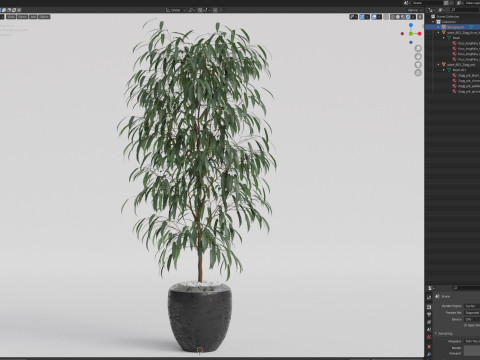The height and width of the screenshot is (360, 480).
Task: Click the scene browse icon in top bar
Action: coord(406,3)
